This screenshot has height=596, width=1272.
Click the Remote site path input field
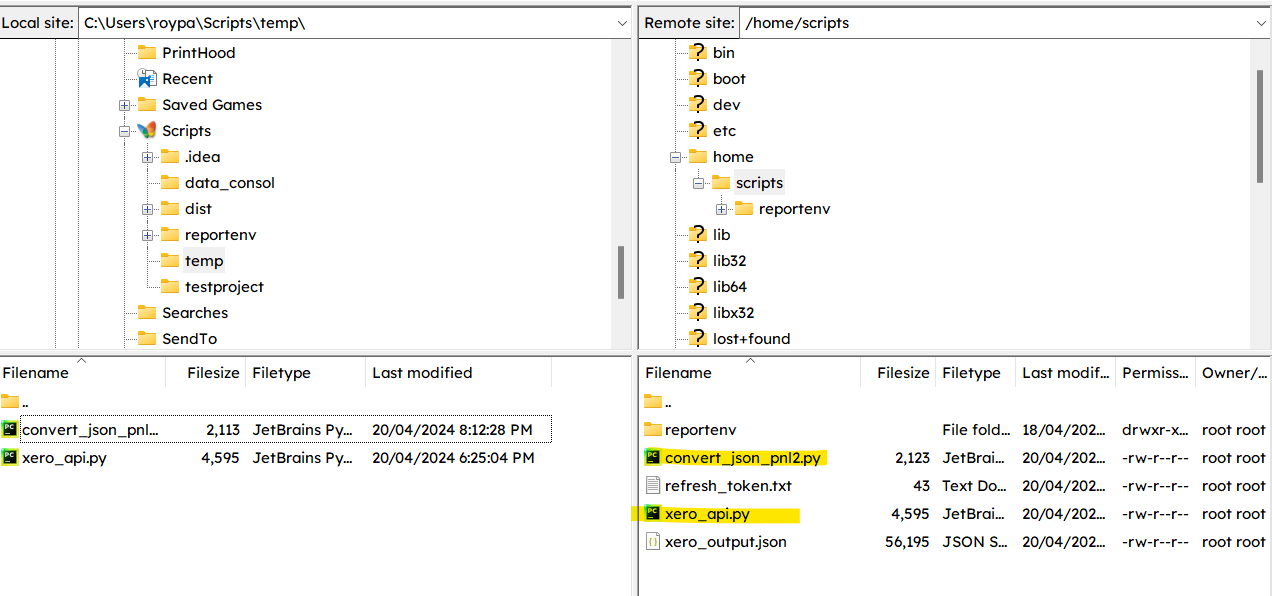990,23
